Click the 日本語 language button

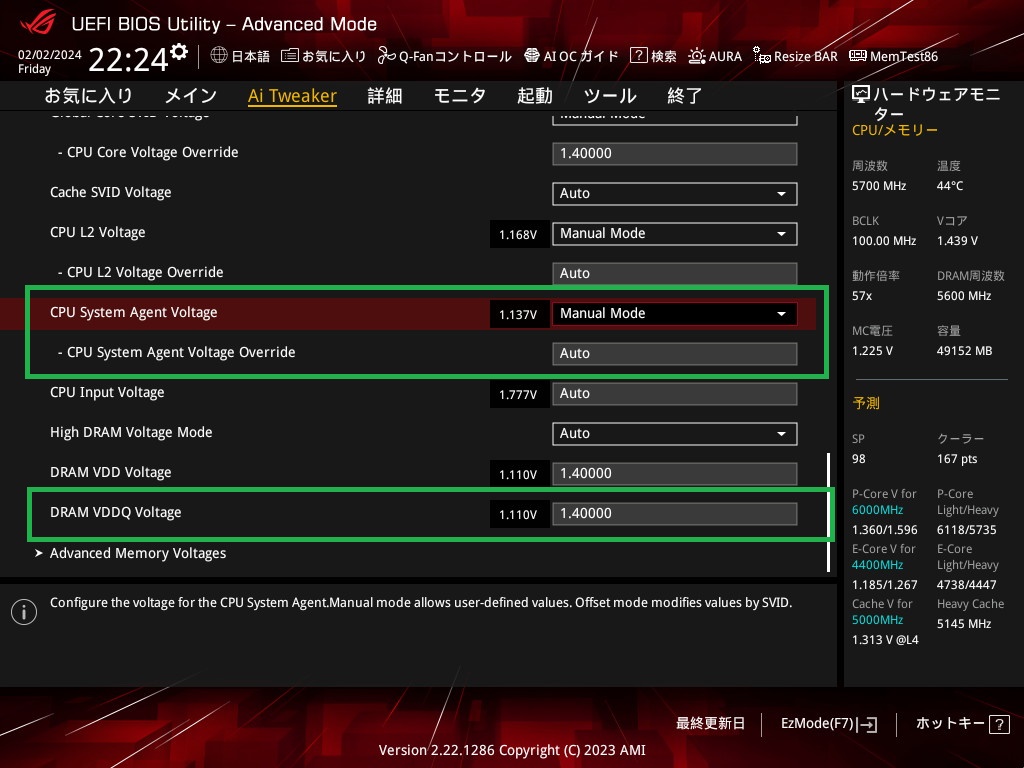click(x=240, y=56)
